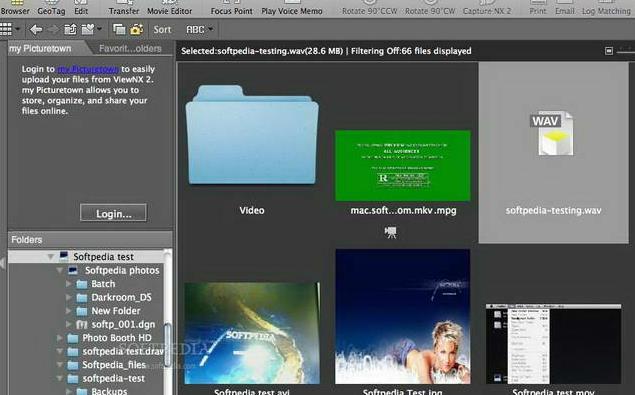Screen dimensions: 635x395
Task: Expand the Batch folder node
Action: 69,284
